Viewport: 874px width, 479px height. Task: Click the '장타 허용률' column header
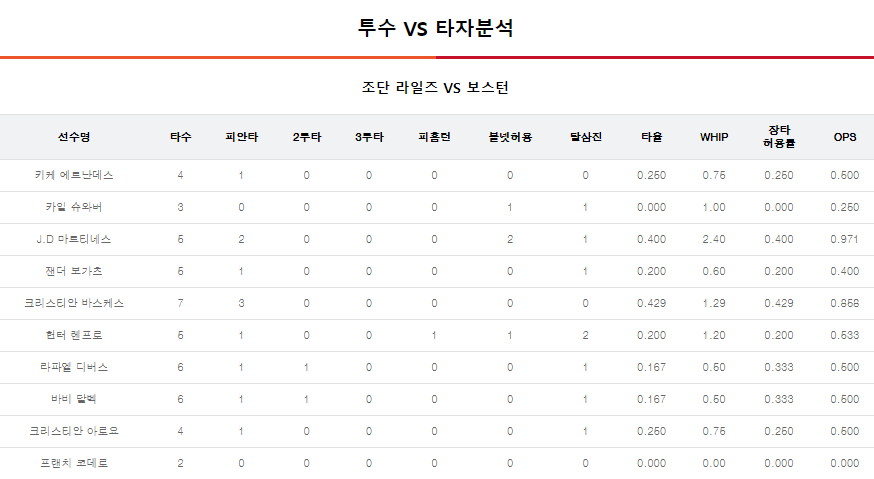click(x=779, y=137)
